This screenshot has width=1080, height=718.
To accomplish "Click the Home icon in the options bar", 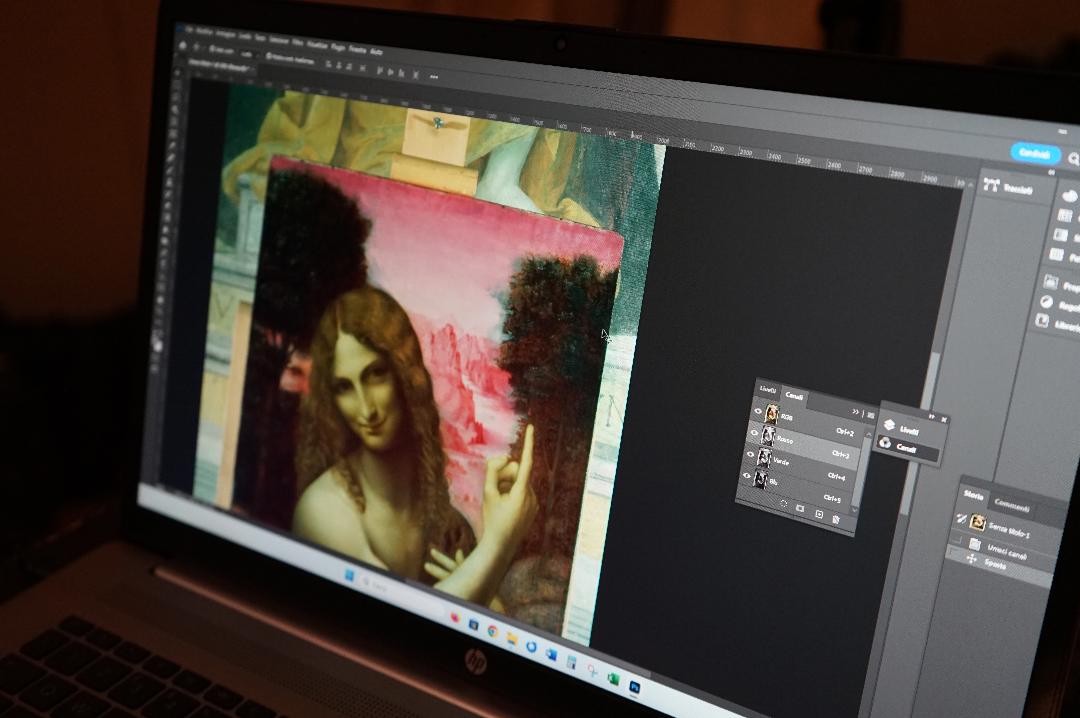I will tap(183, 45).
